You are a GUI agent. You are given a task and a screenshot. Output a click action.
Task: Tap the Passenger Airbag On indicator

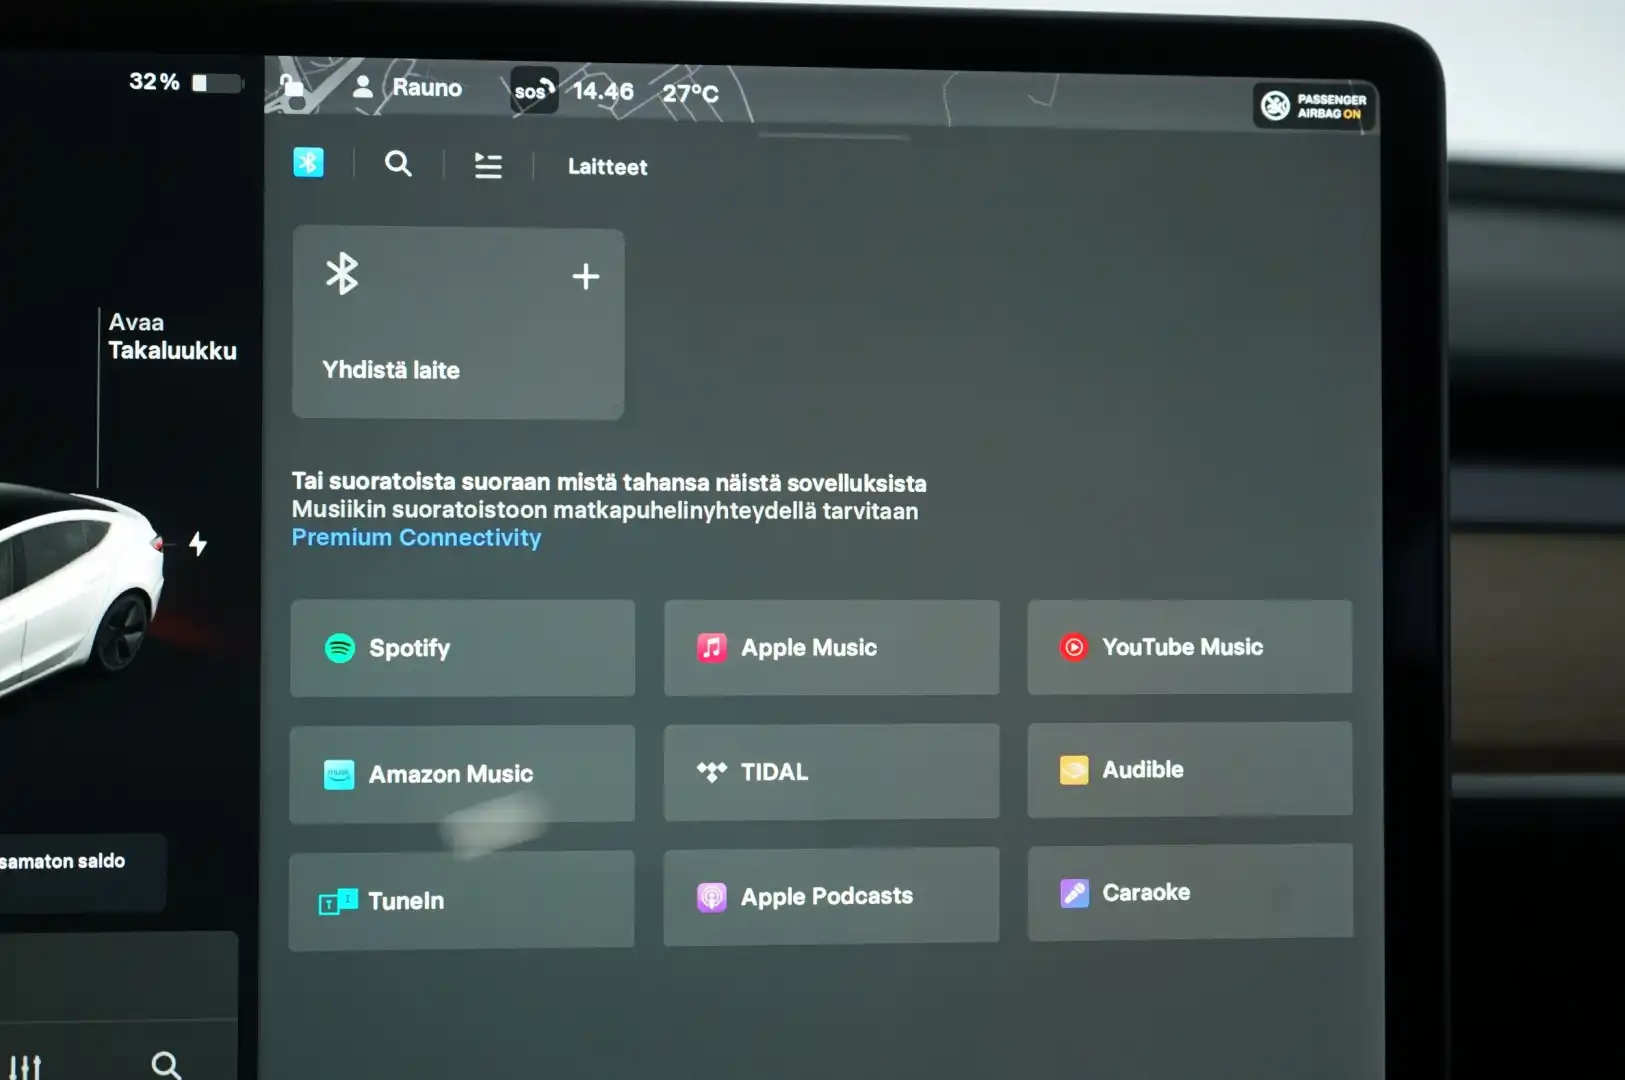[1314, 105]
